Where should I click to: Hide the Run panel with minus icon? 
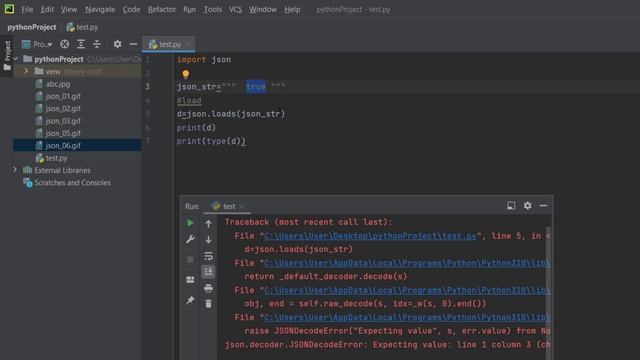543,206
